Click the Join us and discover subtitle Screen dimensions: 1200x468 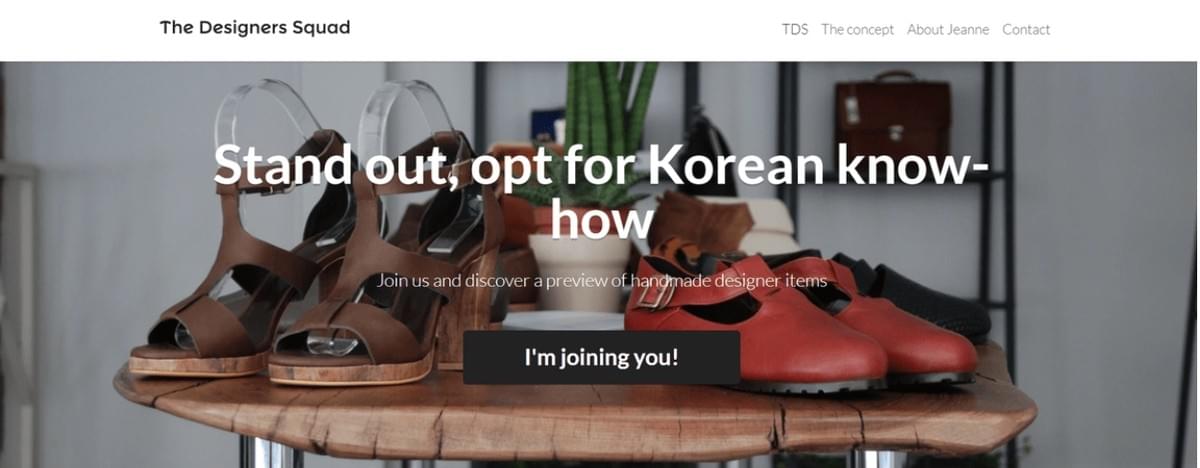pyautogui.click(x=602, y=280)
